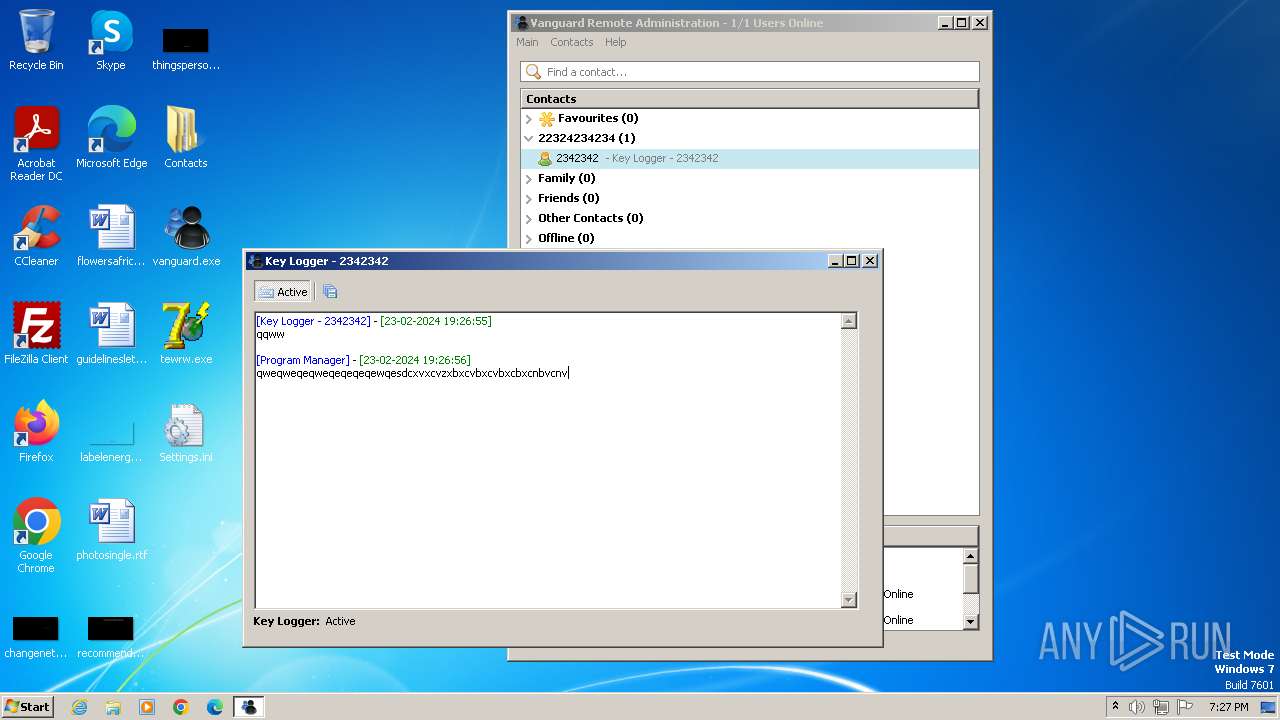Click the clock showing 7:27 PM

coord(1229,707)
